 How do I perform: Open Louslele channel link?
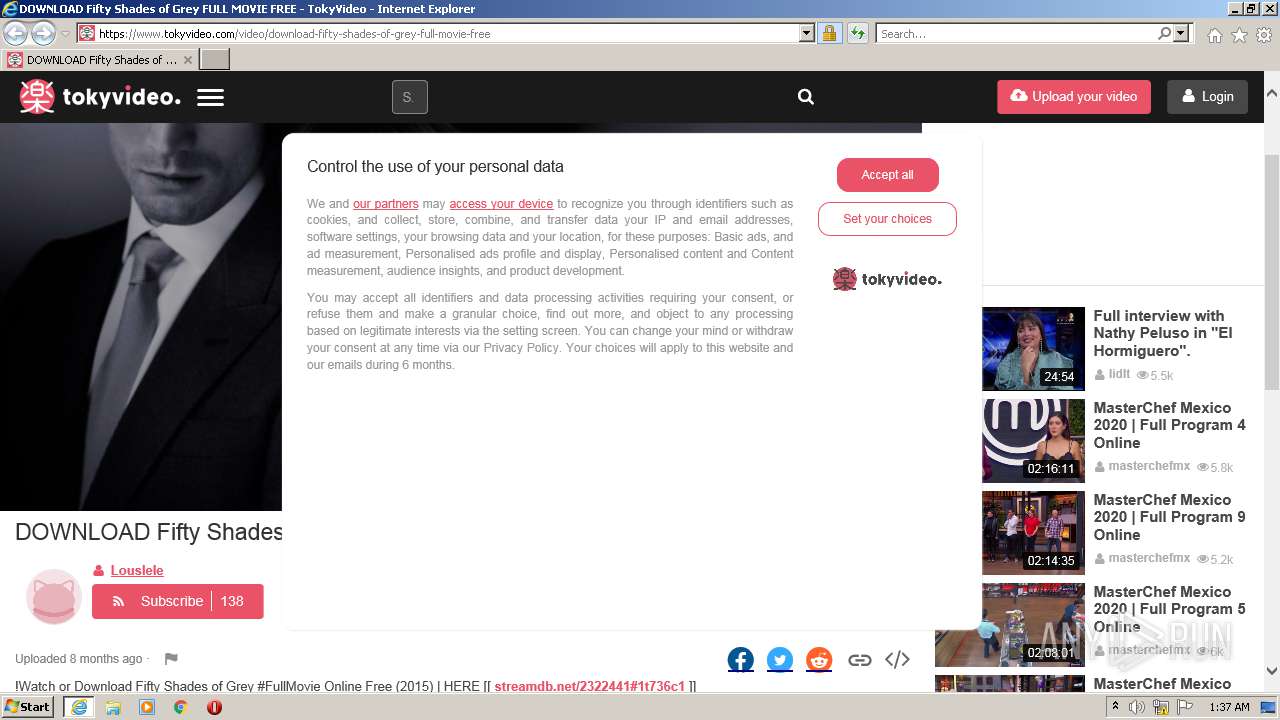[x=137, y=570]
